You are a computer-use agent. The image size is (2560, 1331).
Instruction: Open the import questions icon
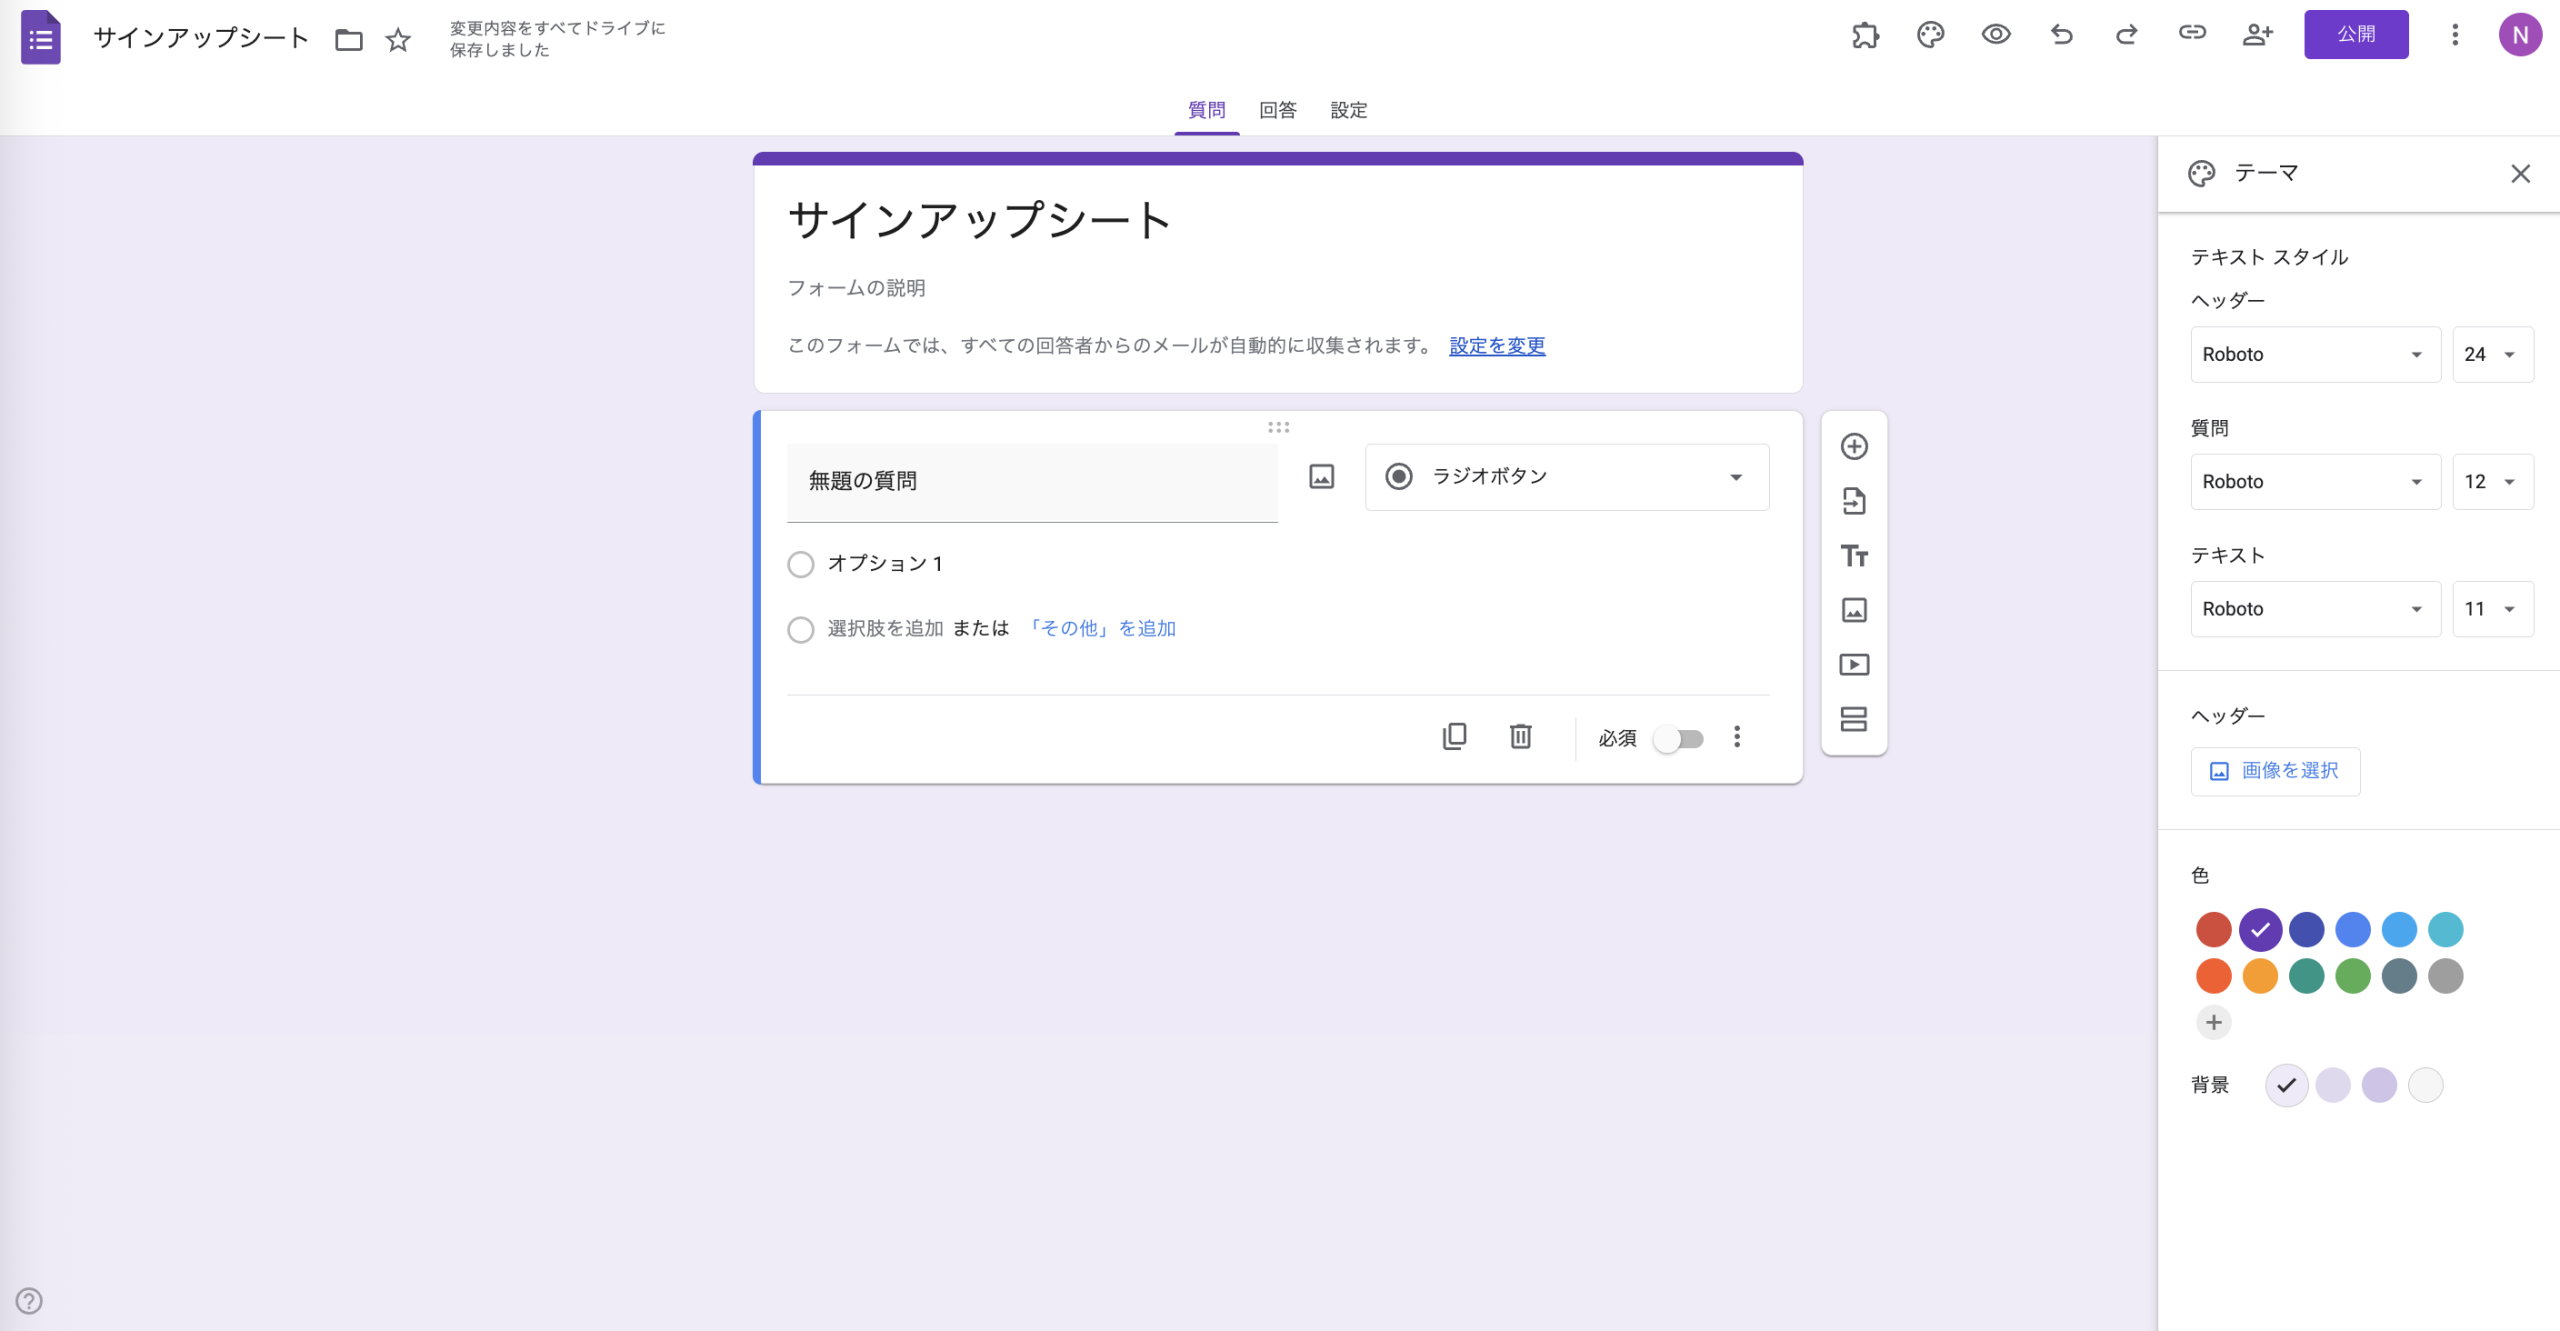[1855, 501]
